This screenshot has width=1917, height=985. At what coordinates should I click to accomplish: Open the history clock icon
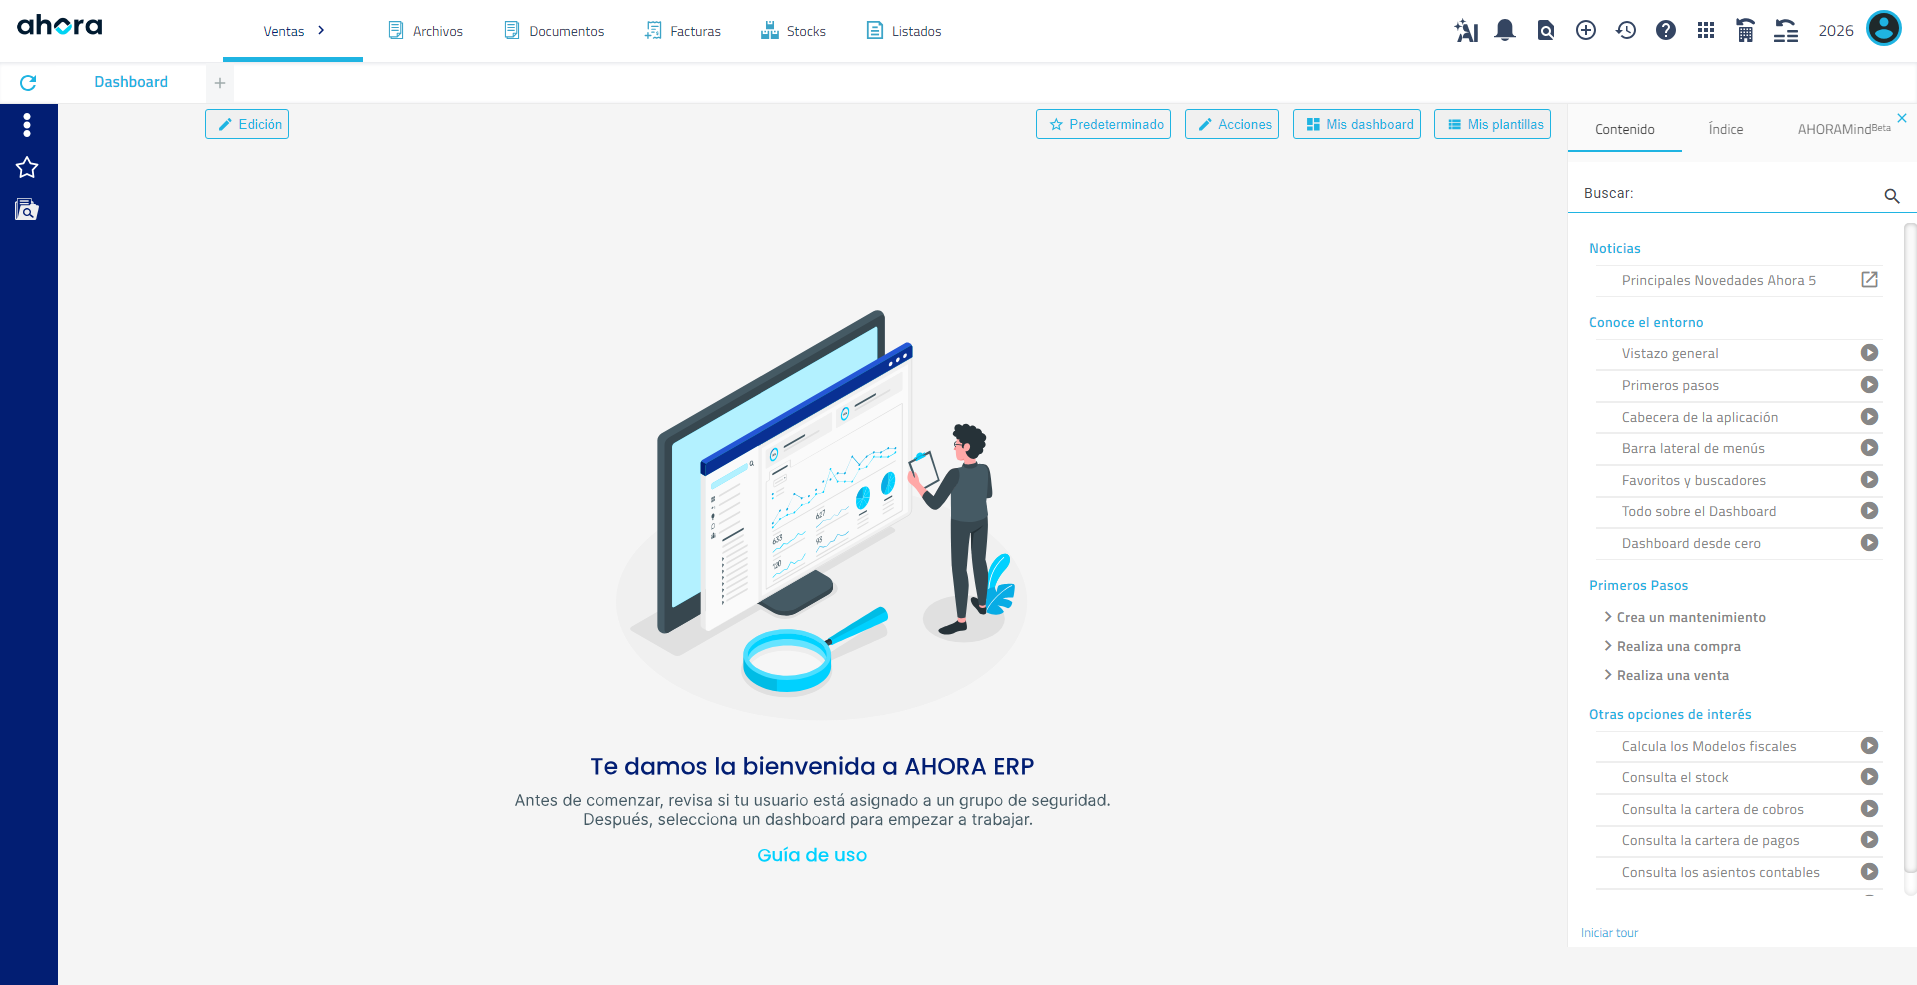(x=1626, y=31)
